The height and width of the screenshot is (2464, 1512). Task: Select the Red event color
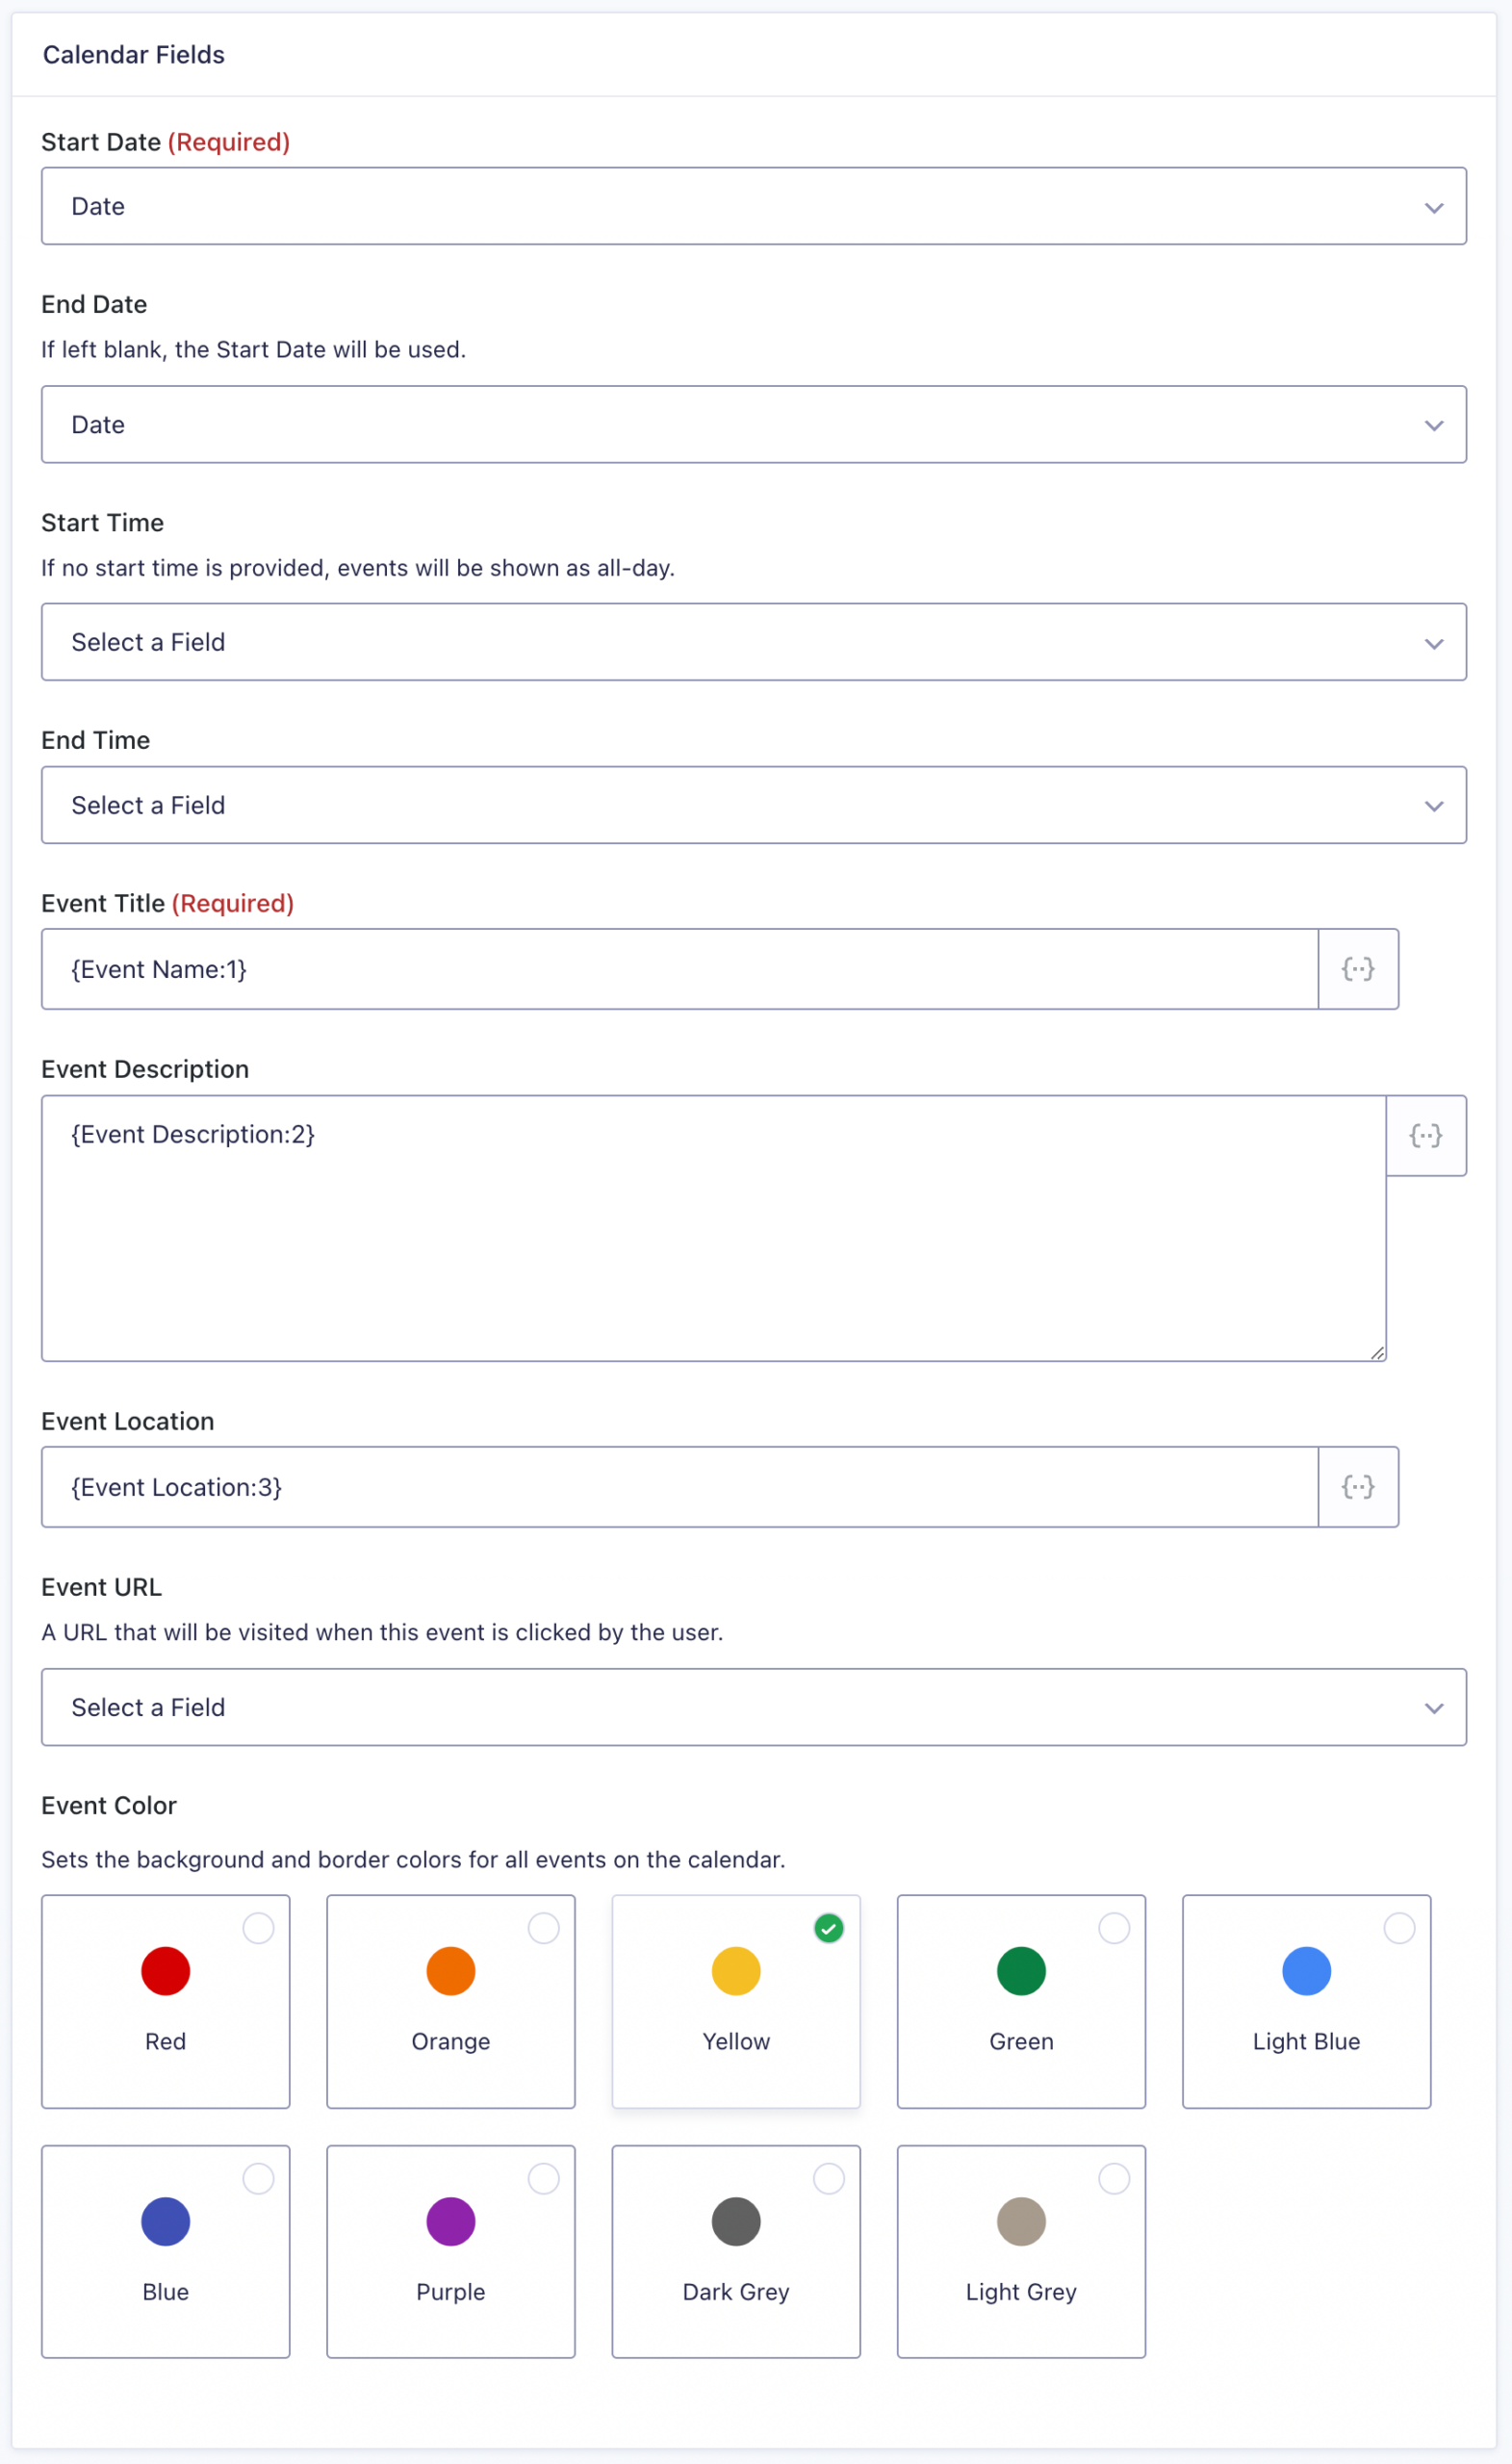pos(165,2001)
